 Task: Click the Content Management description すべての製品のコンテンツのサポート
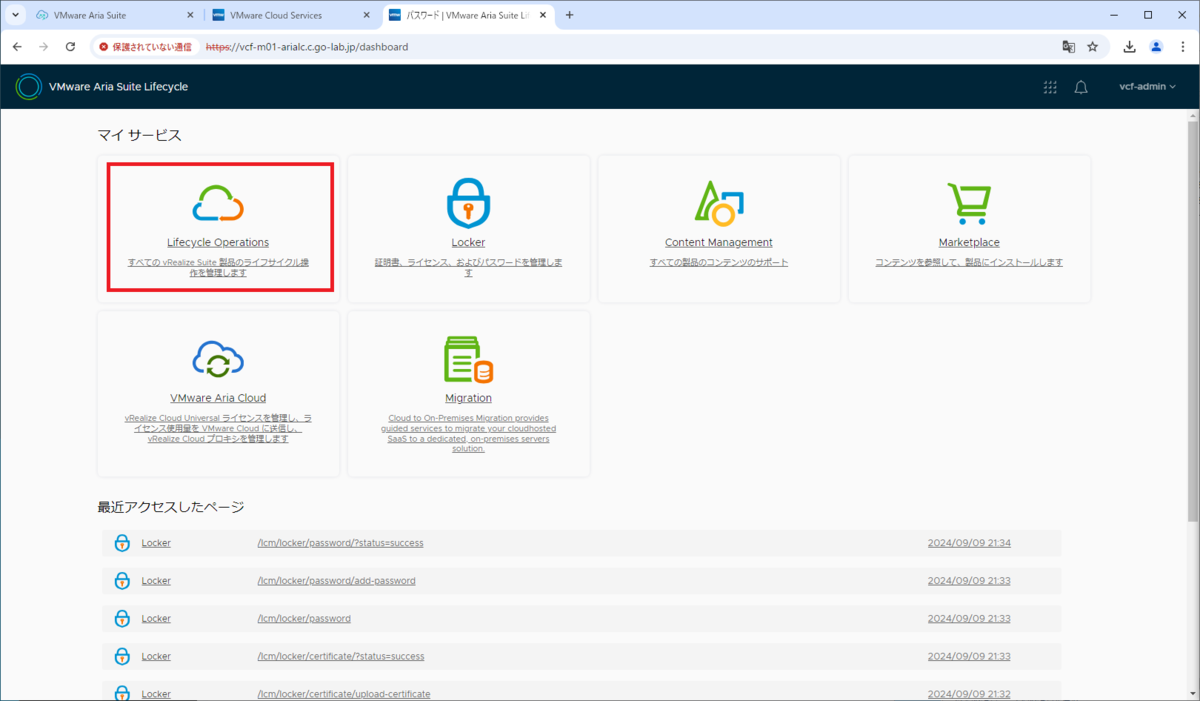point(718,263)
